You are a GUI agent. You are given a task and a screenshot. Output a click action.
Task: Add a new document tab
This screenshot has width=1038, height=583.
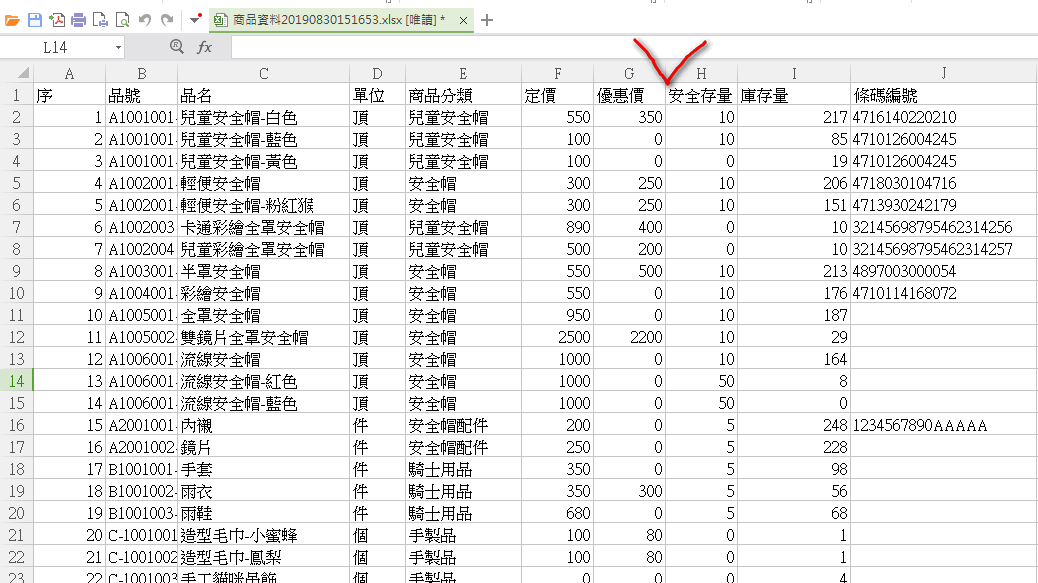(x=487, y=21)
